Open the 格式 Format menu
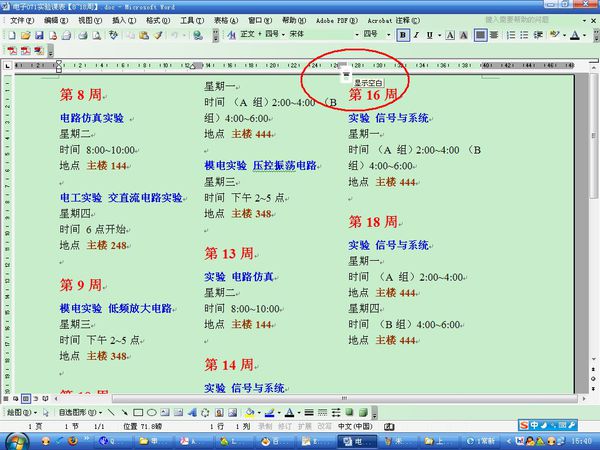Screen dimensions: 600x450 (158, 20)
